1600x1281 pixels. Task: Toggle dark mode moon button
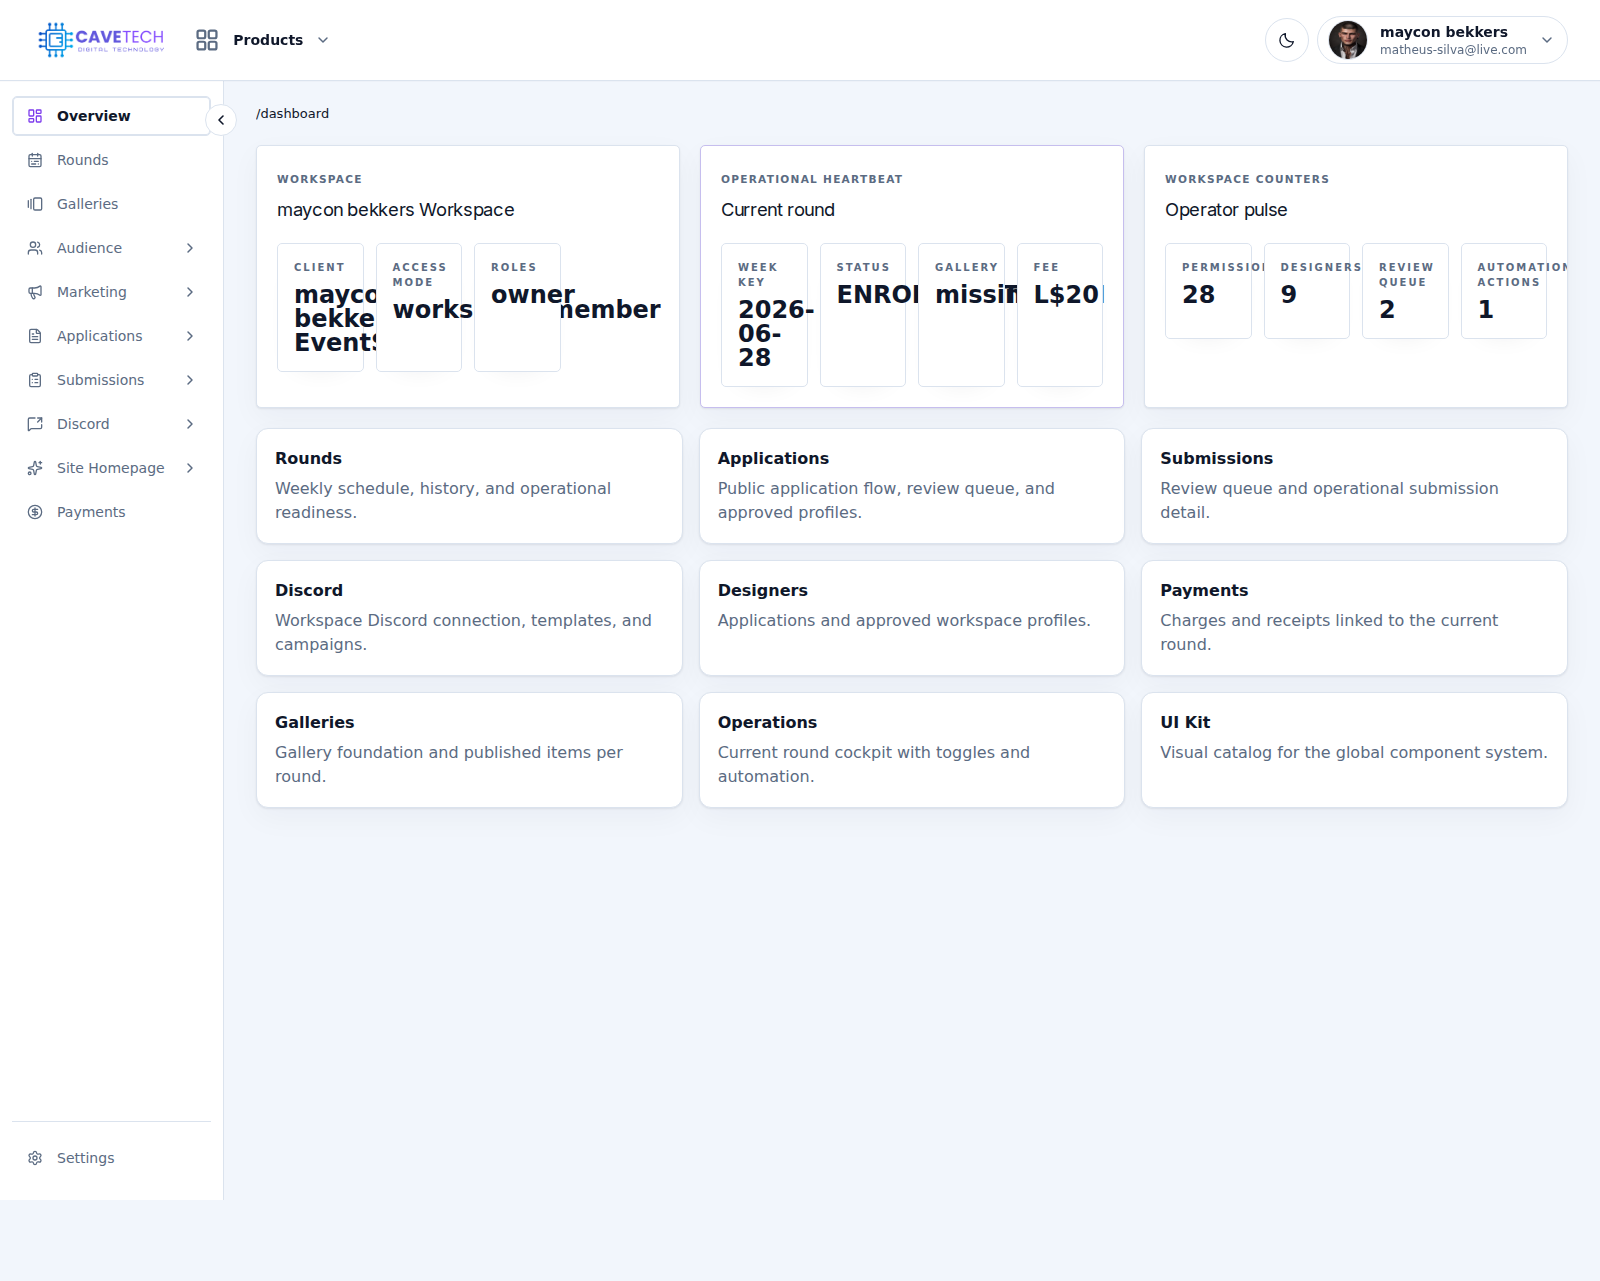1287,40
